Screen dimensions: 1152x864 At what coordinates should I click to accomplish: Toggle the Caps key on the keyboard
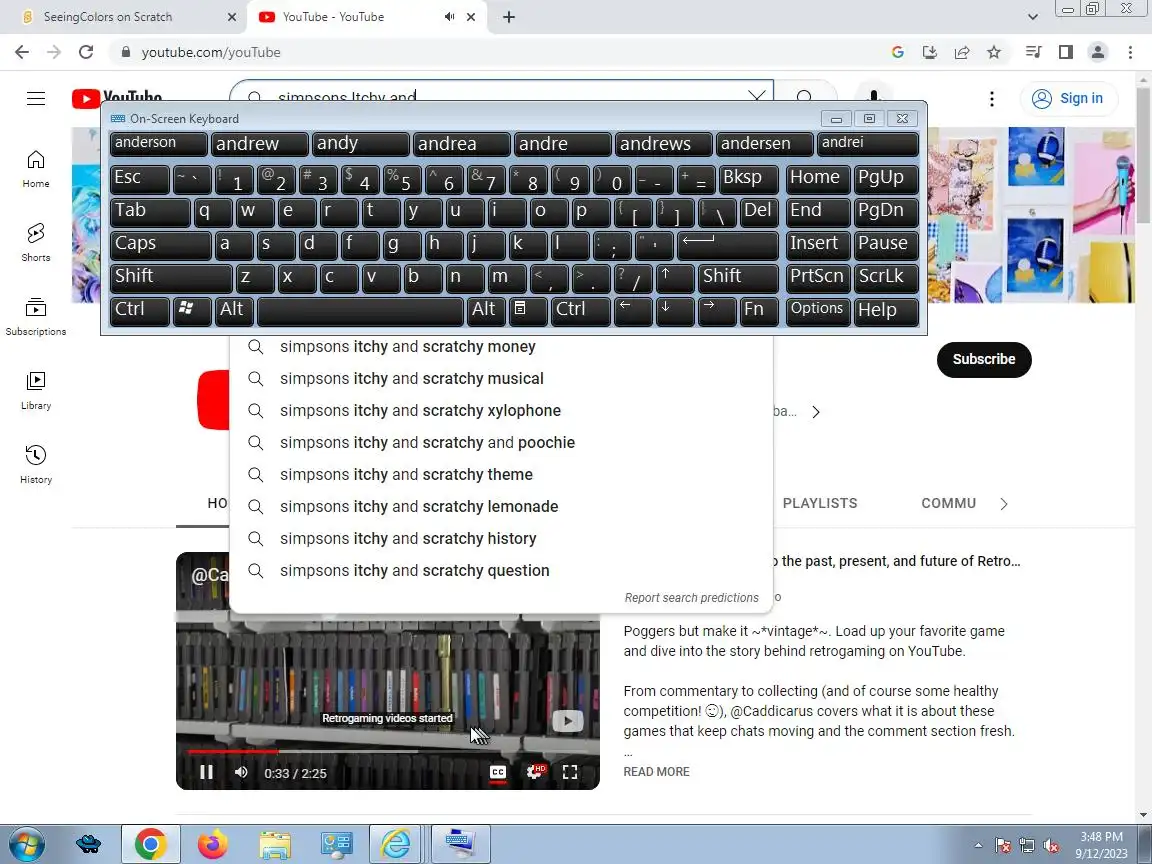tap(160, 245)
